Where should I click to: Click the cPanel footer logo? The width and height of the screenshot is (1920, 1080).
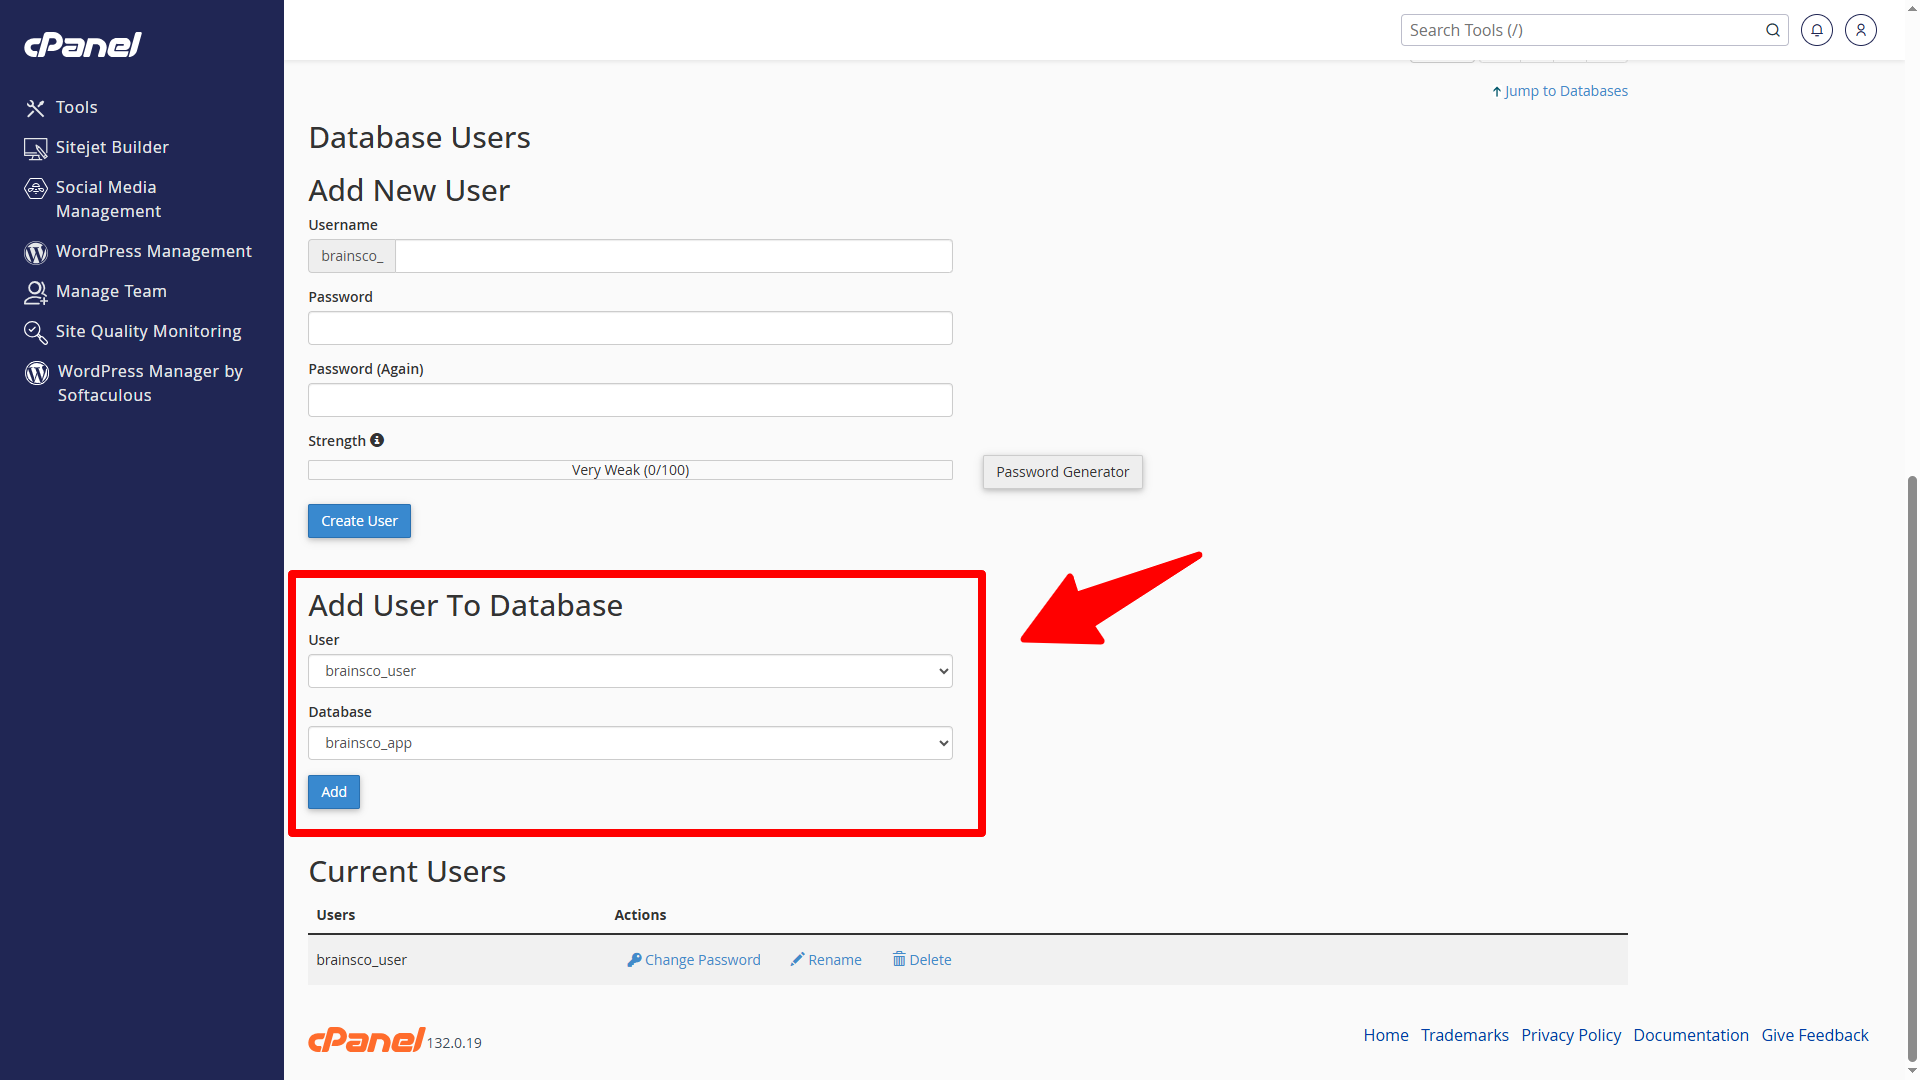pyautogui.click(x=367, y=1040)
